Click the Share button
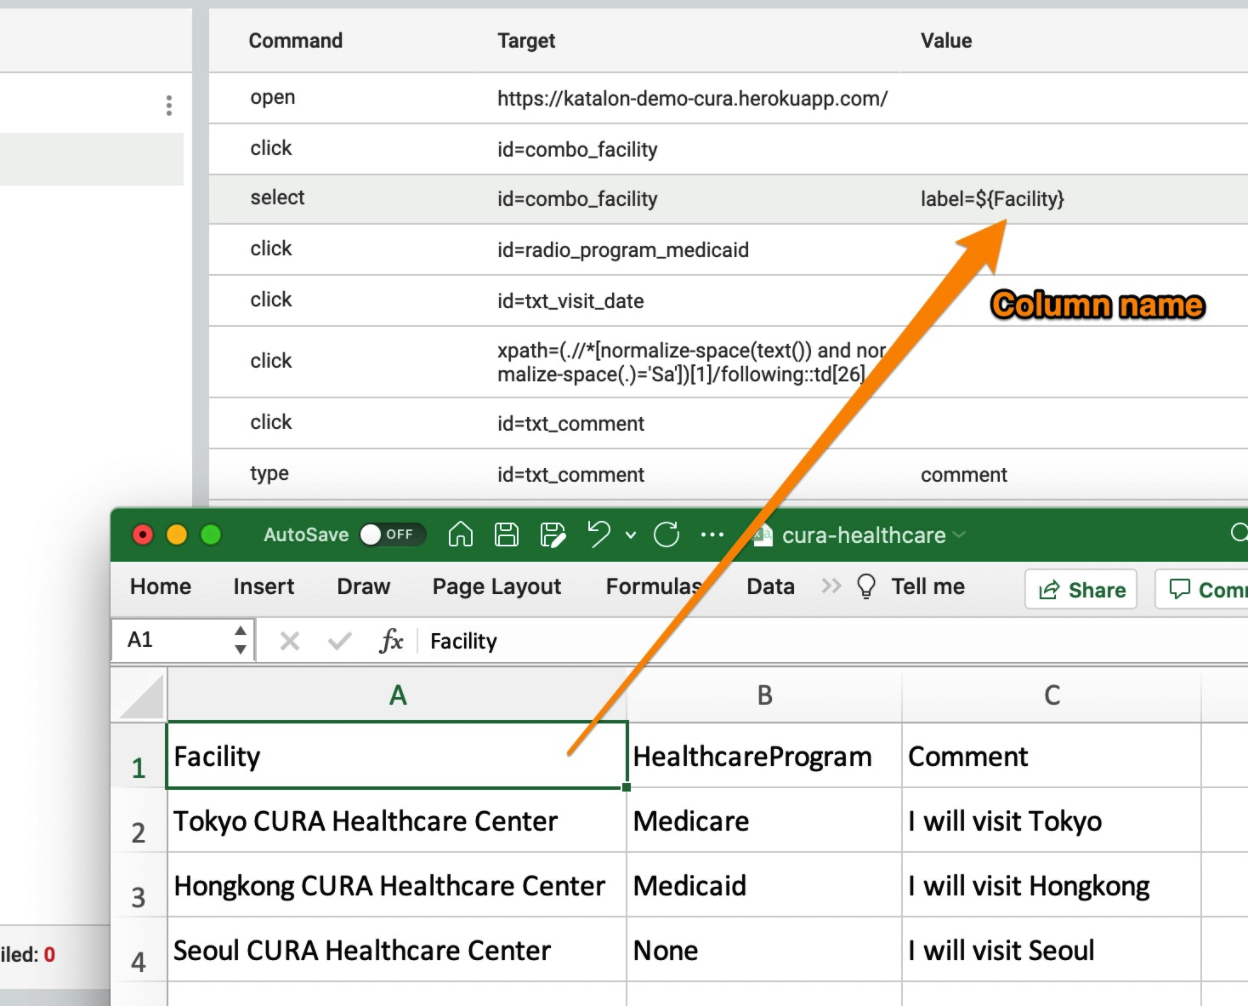The image size is (1248, 1006). coord(1080,589)
